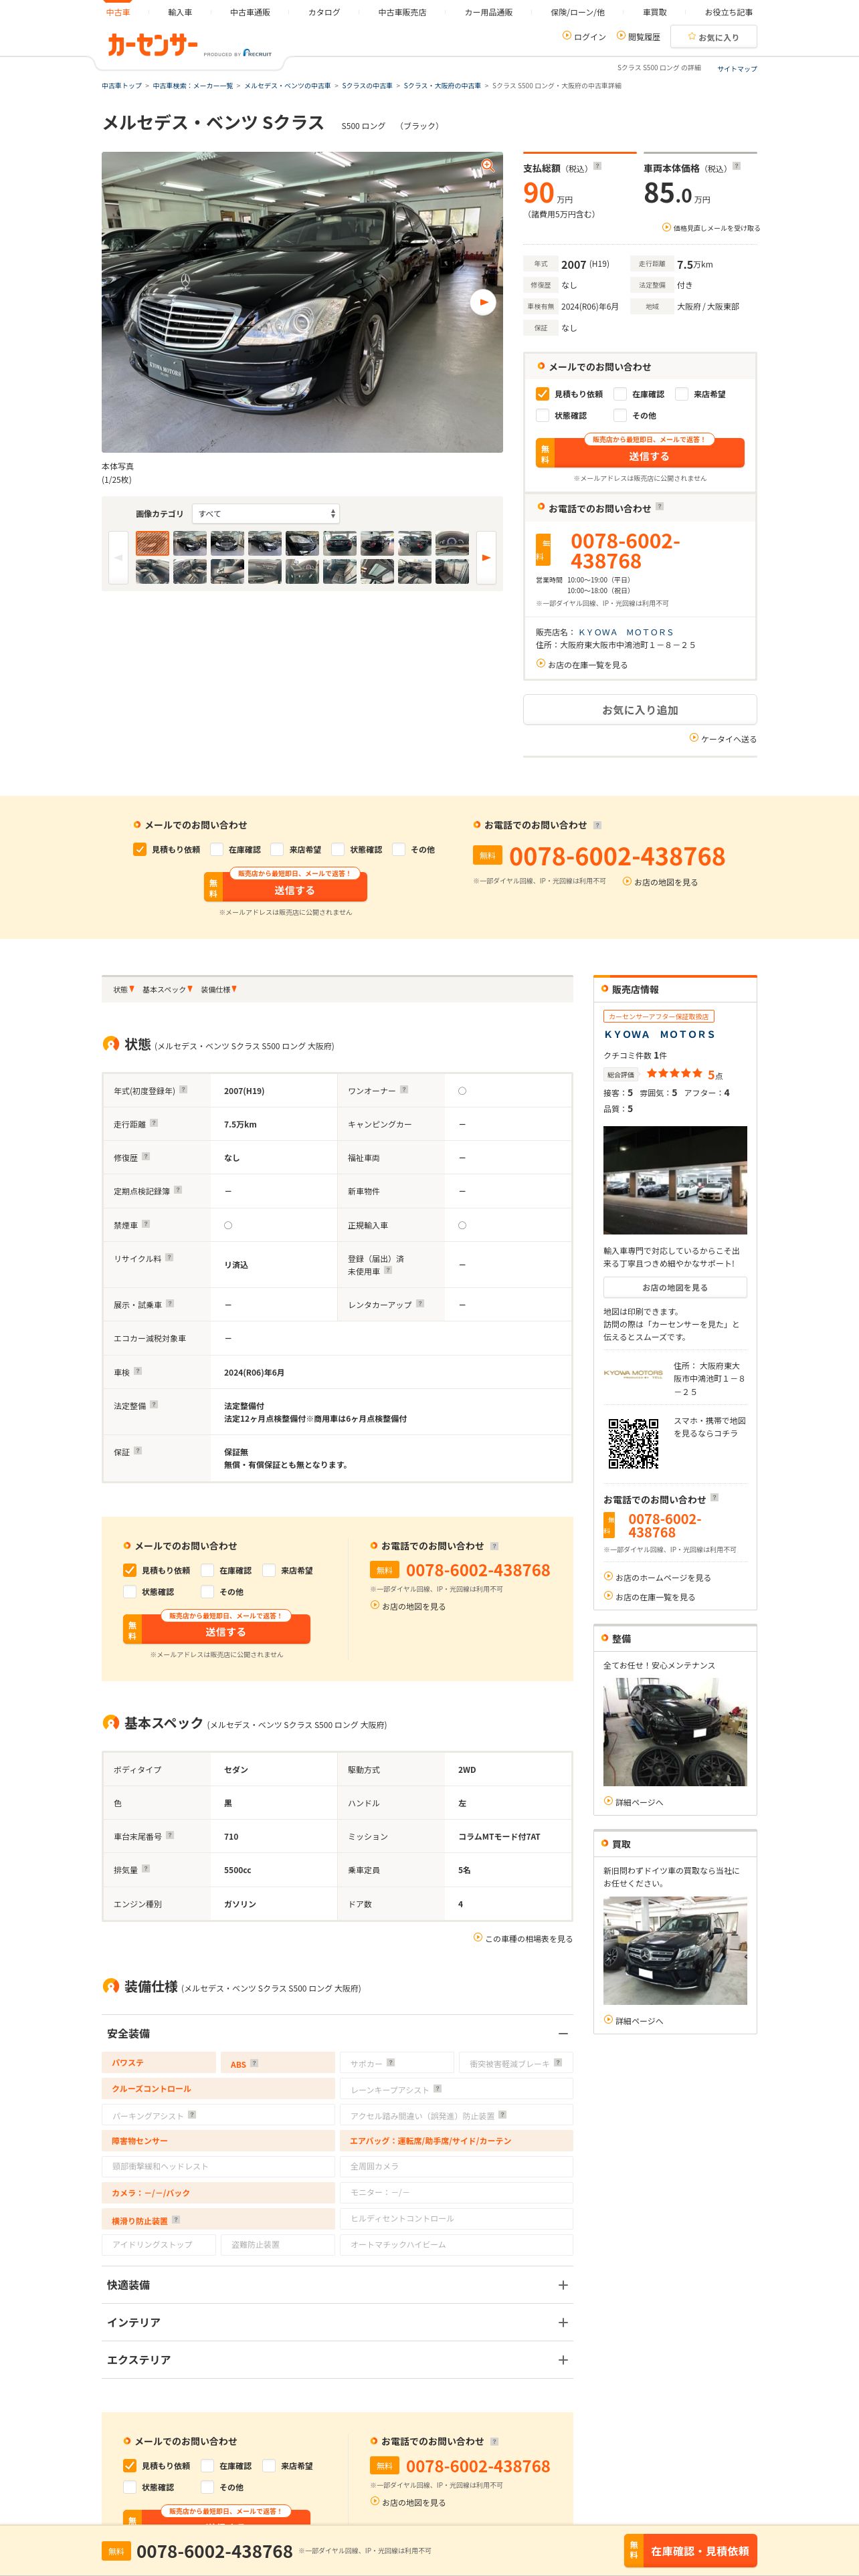Click help icon beside お電話でのお問い合わせ in the gallery-side panel
Image resolution: width=859 pixels, height=2576 pixels.
(659, 507)
